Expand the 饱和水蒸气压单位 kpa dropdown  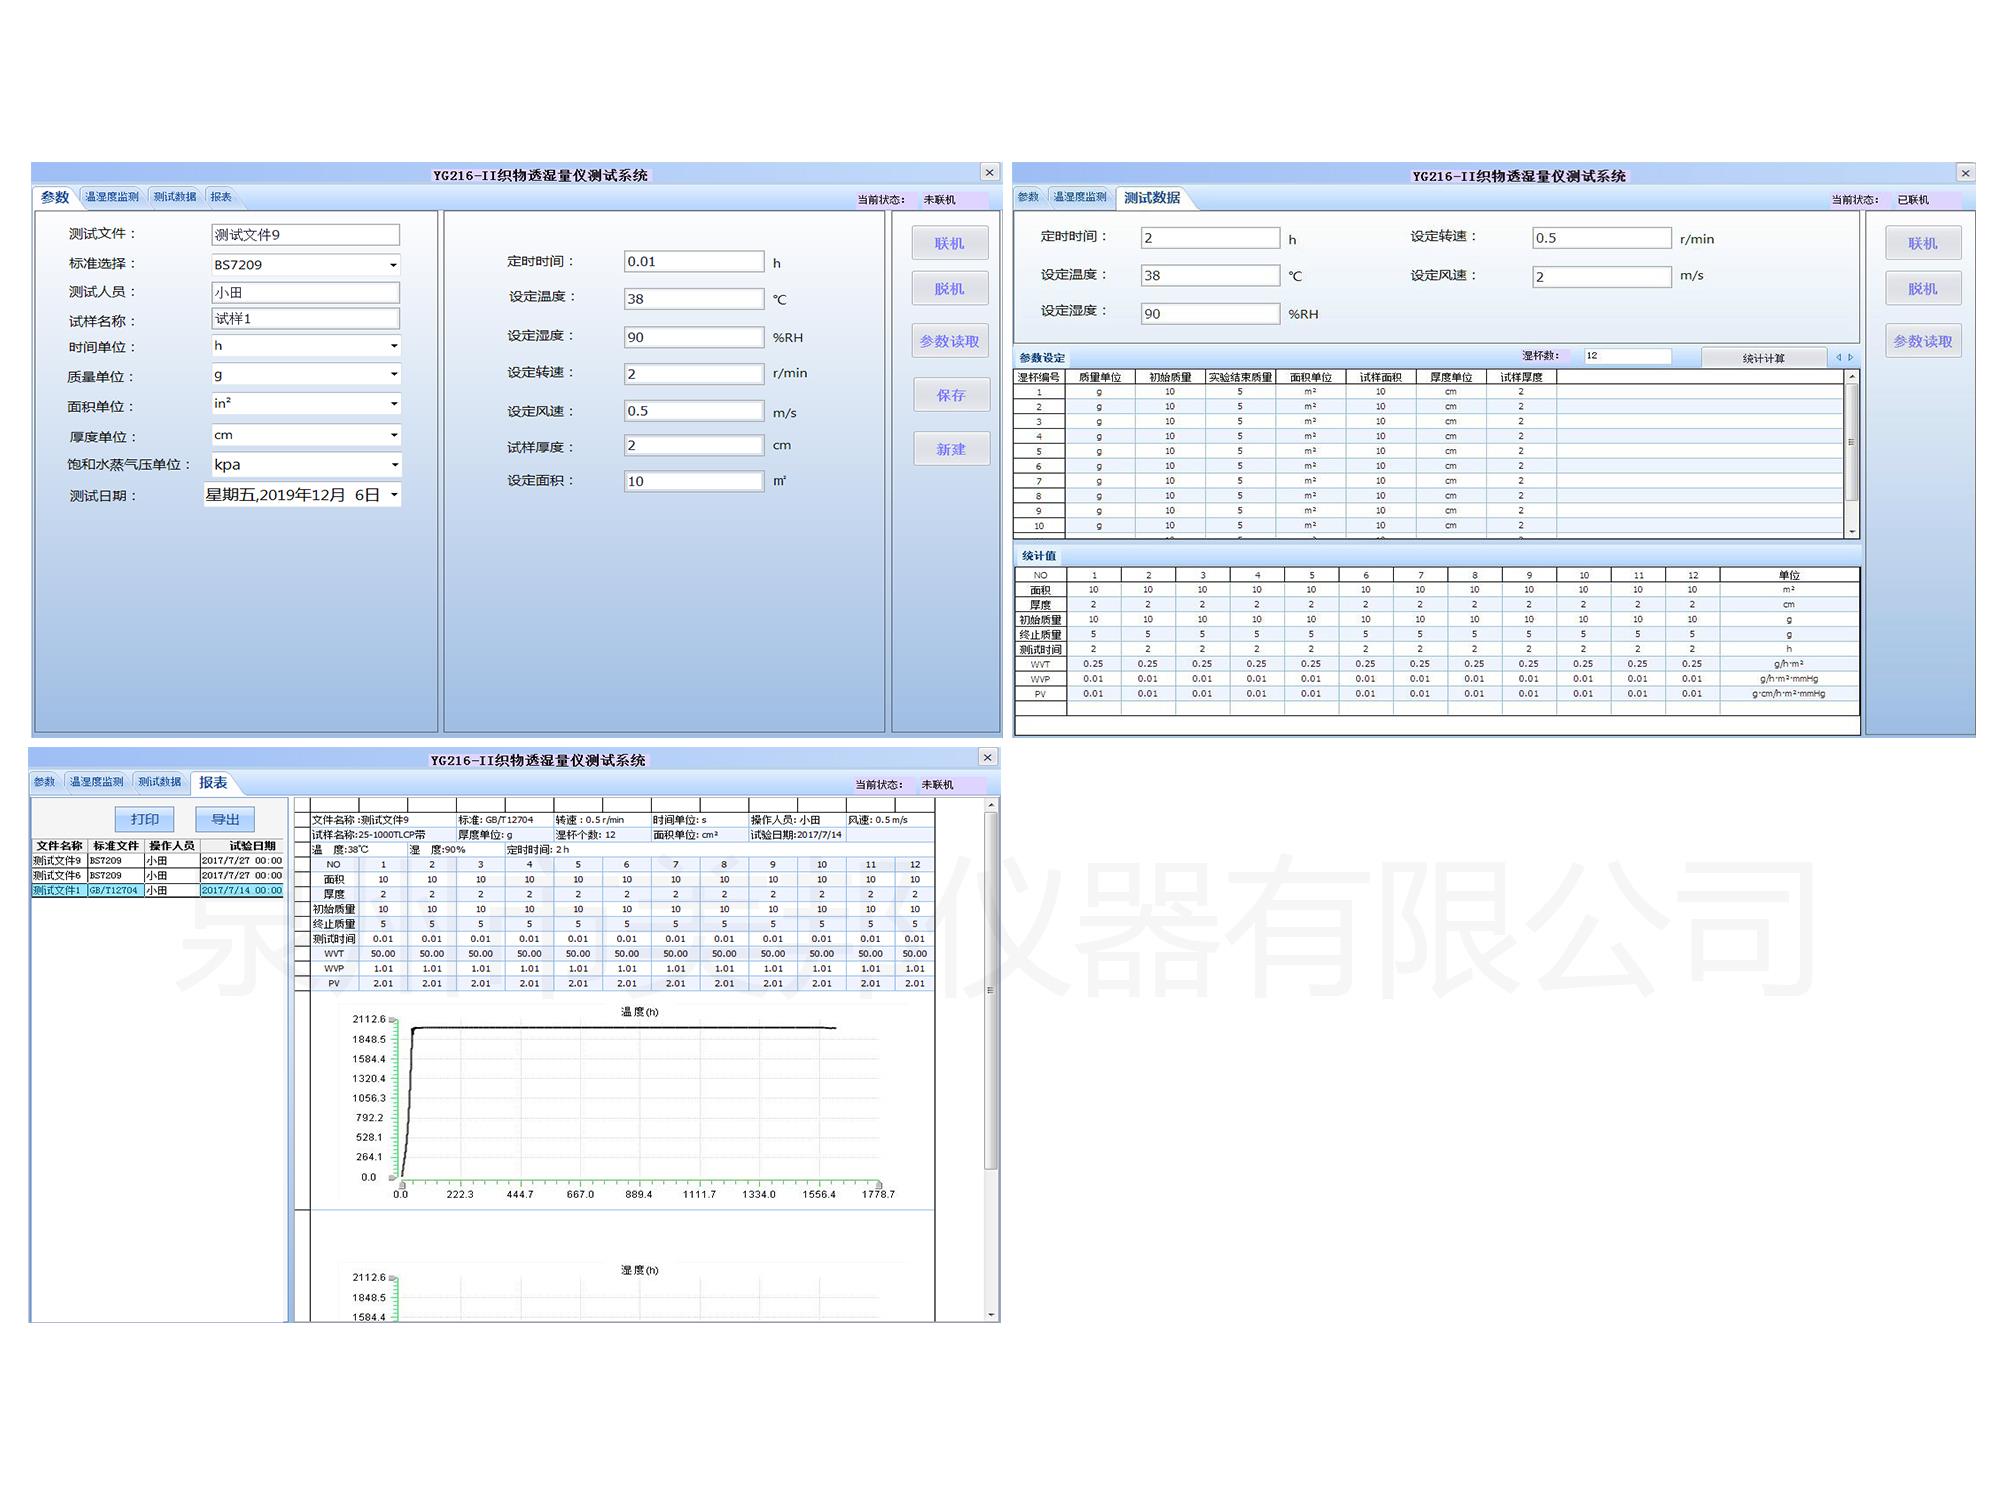pos(393,465)
